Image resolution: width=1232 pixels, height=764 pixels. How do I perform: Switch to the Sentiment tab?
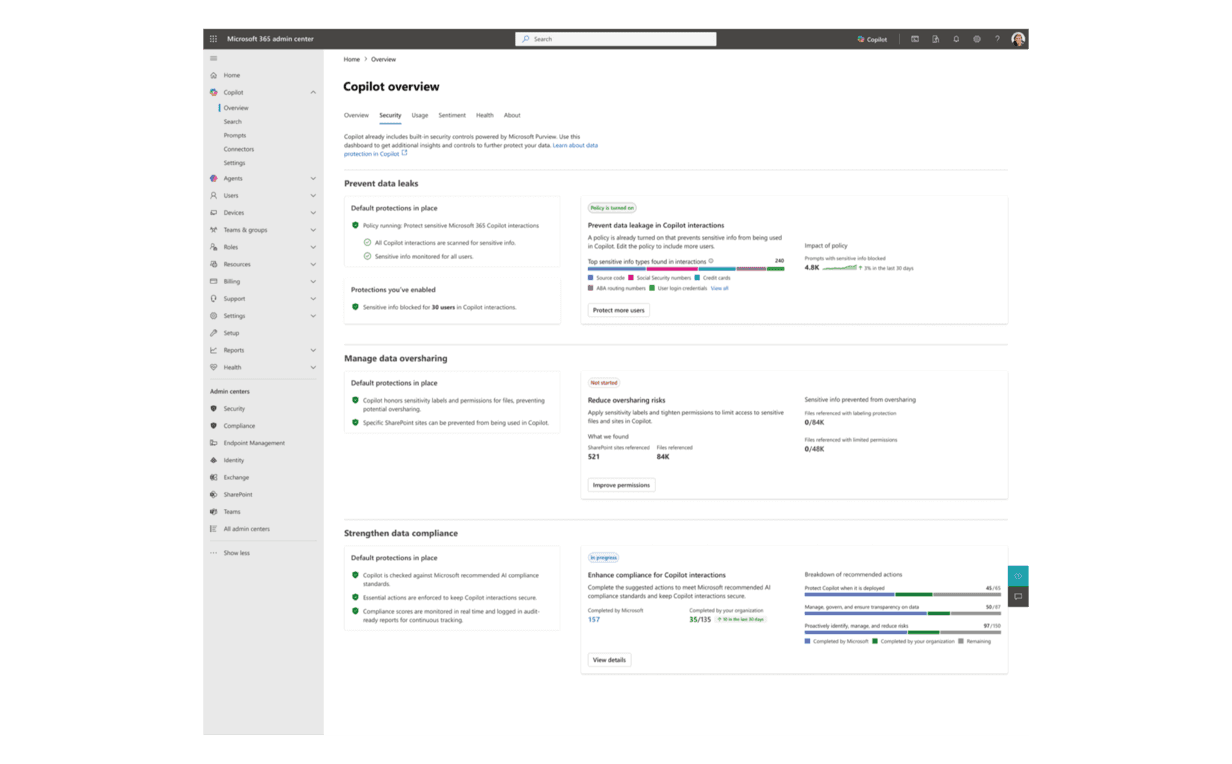[x=452, y=116]
